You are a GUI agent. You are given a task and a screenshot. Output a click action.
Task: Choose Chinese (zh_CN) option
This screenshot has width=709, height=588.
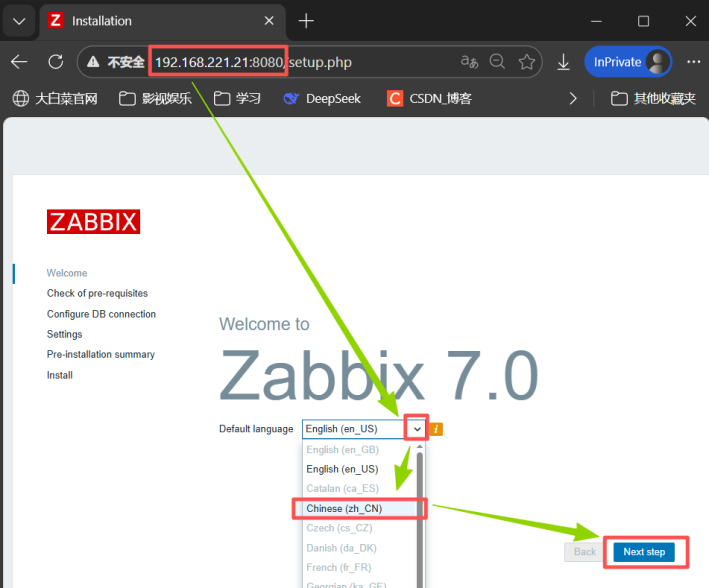click(x=359, y=508)
